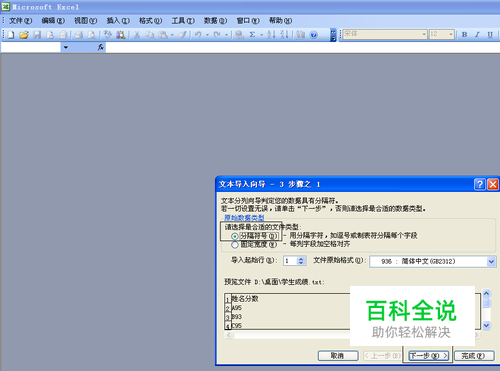
Task: Open the 文件 menu
Action: (x=20, y=21)
